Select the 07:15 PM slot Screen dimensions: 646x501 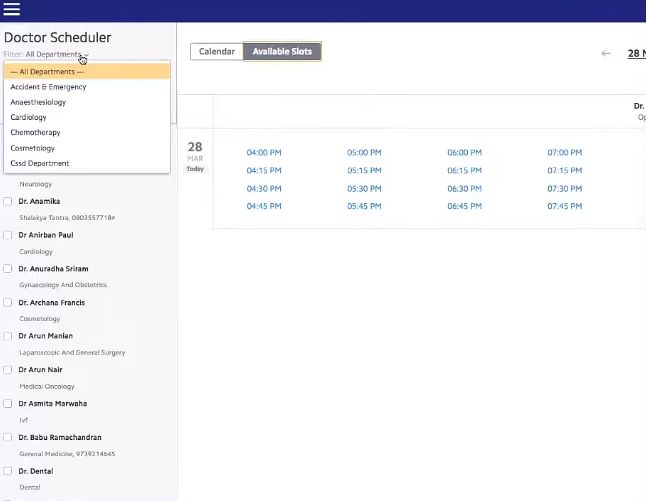565,171
